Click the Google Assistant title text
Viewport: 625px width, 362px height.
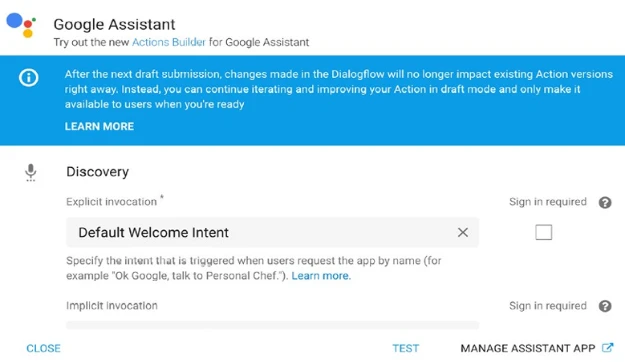(x=114, y=24)
